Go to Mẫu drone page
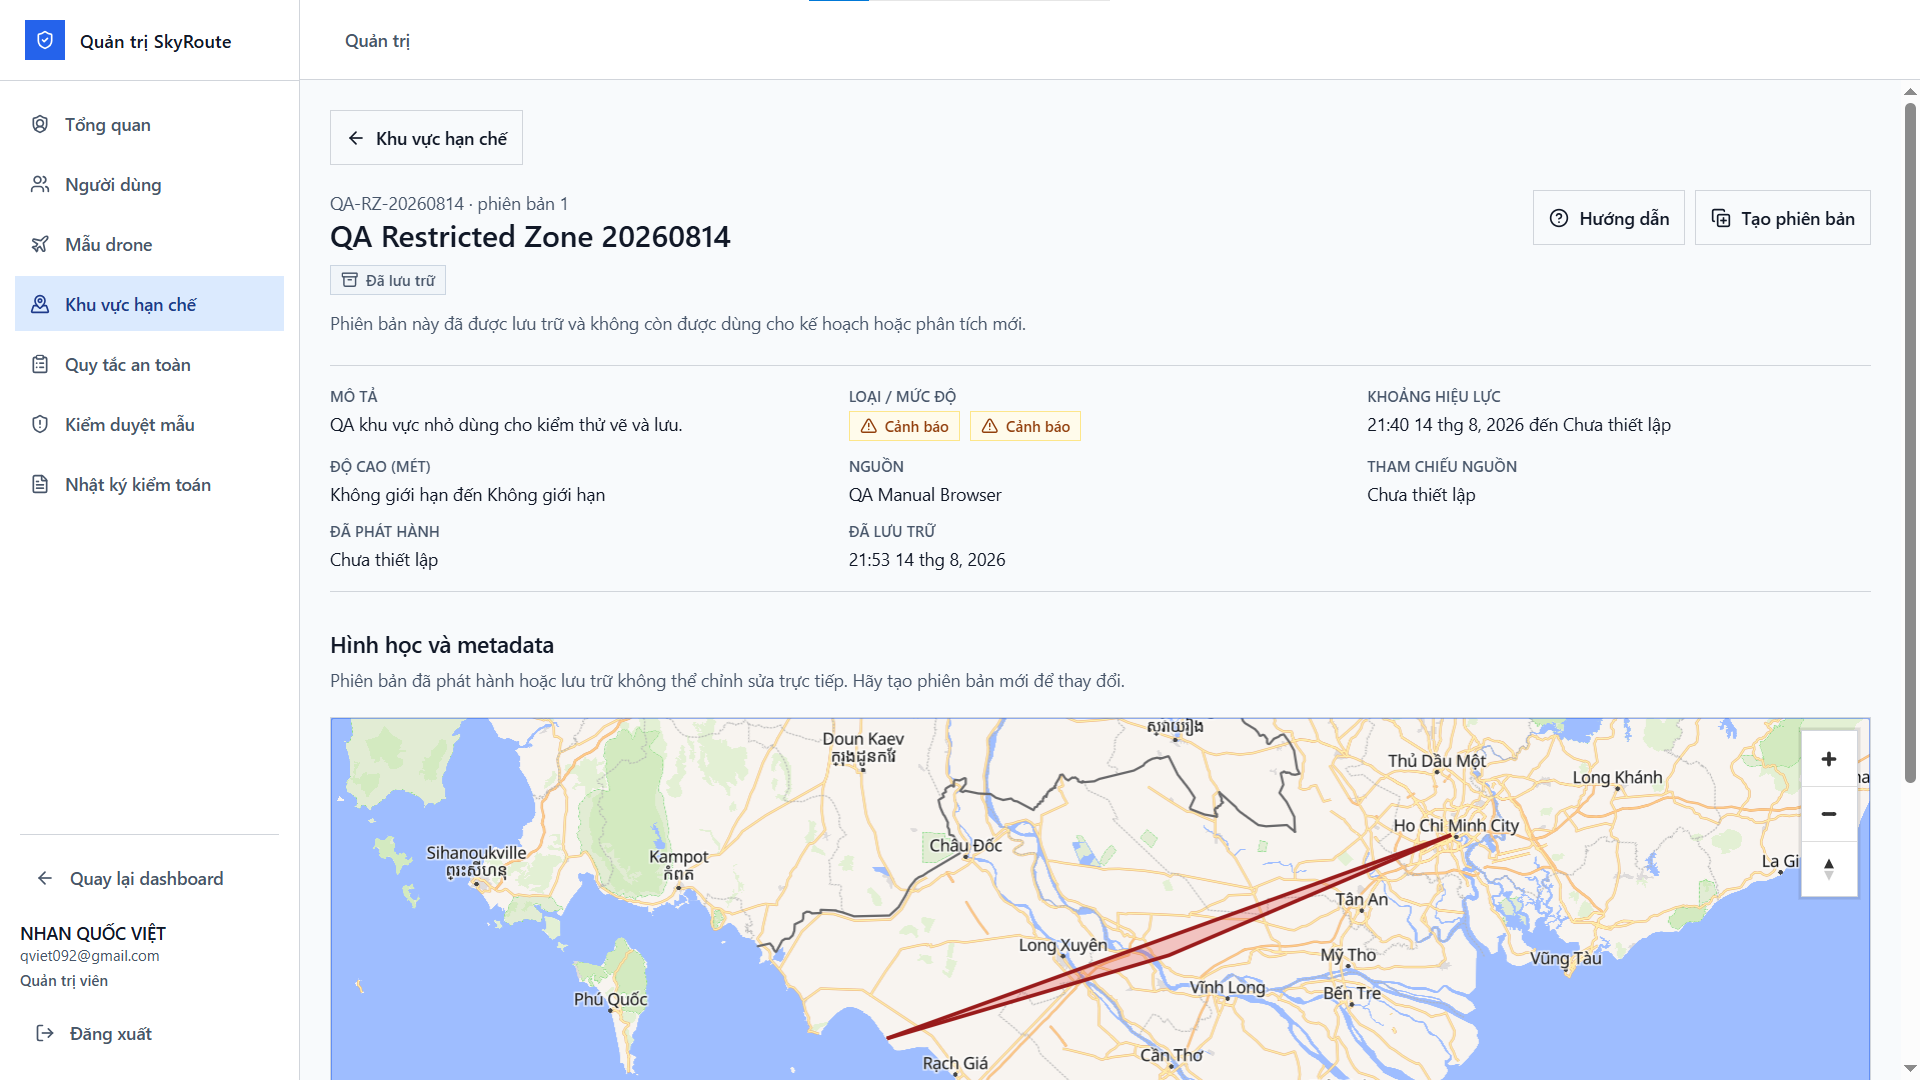This screenshot has width=1920, height=1080. (150, 244)
